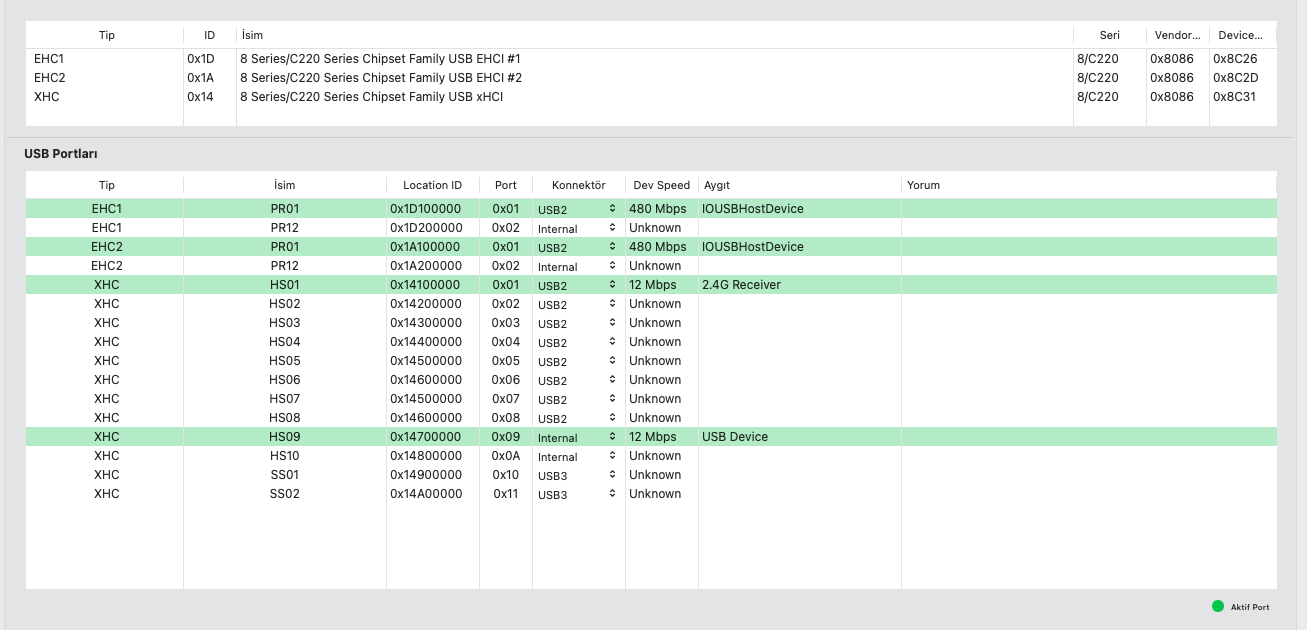Viewport: 1307px width, 630px height.
Task: Expand connector selector for HS10 port
Action: (x=578, y=457)
